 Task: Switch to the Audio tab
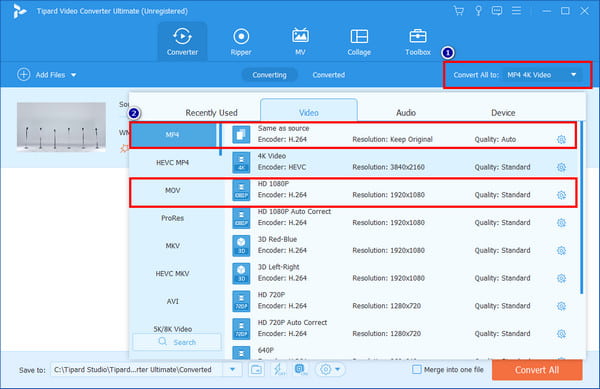[x=406, y=113]
